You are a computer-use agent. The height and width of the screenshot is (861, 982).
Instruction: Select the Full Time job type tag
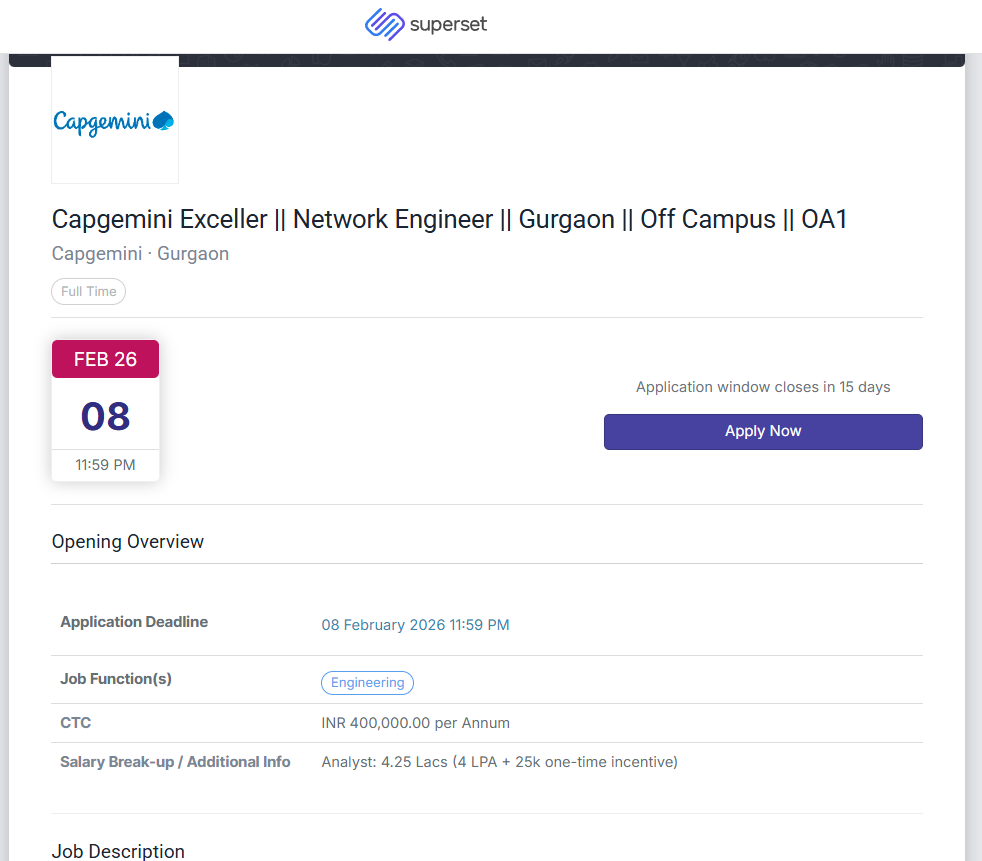pyautogui.click(x=89, y=292)
